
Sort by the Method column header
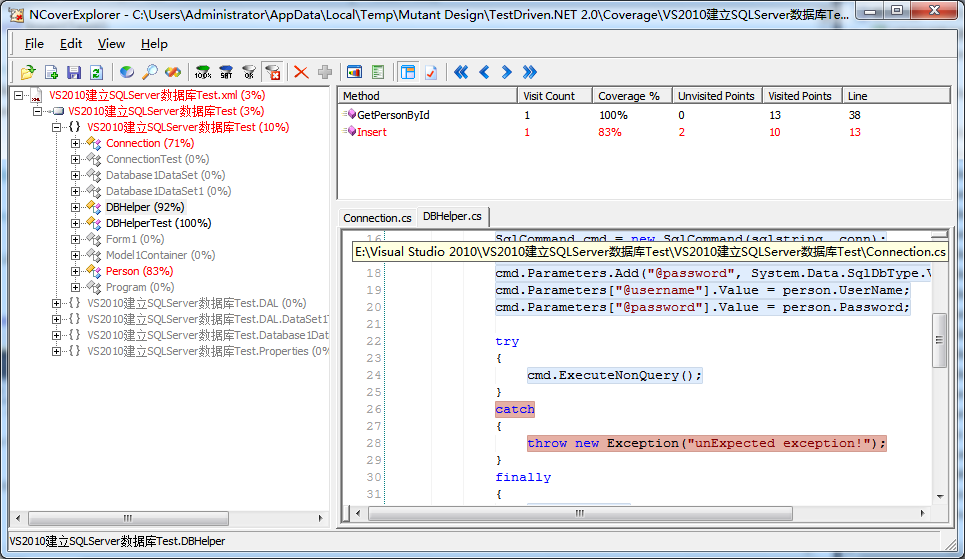click(x=427, y=96)
